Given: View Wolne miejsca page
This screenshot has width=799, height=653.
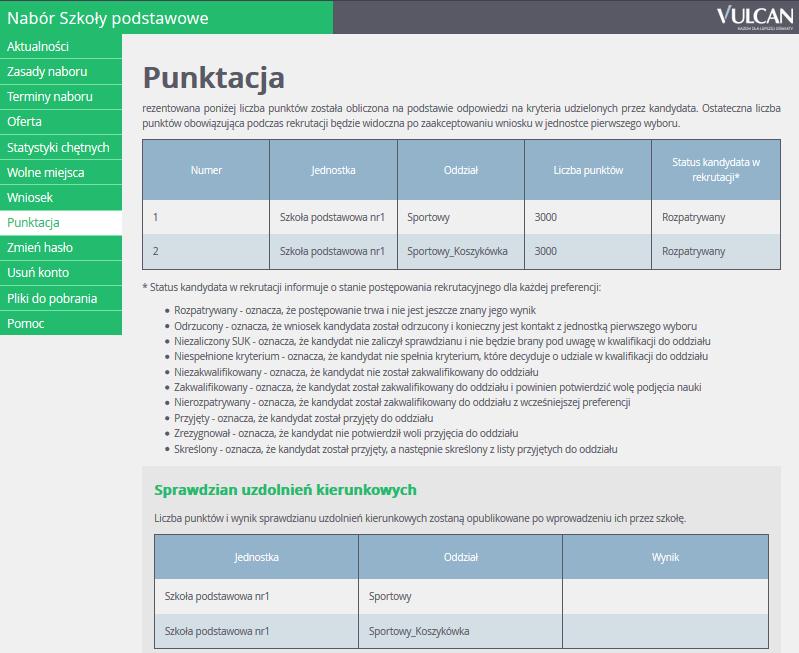Looking at the screenshot, I should point(61,172).
